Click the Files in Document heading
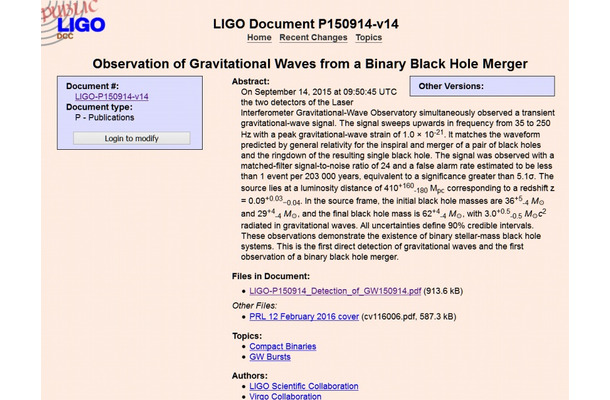 tap(271, 276)
